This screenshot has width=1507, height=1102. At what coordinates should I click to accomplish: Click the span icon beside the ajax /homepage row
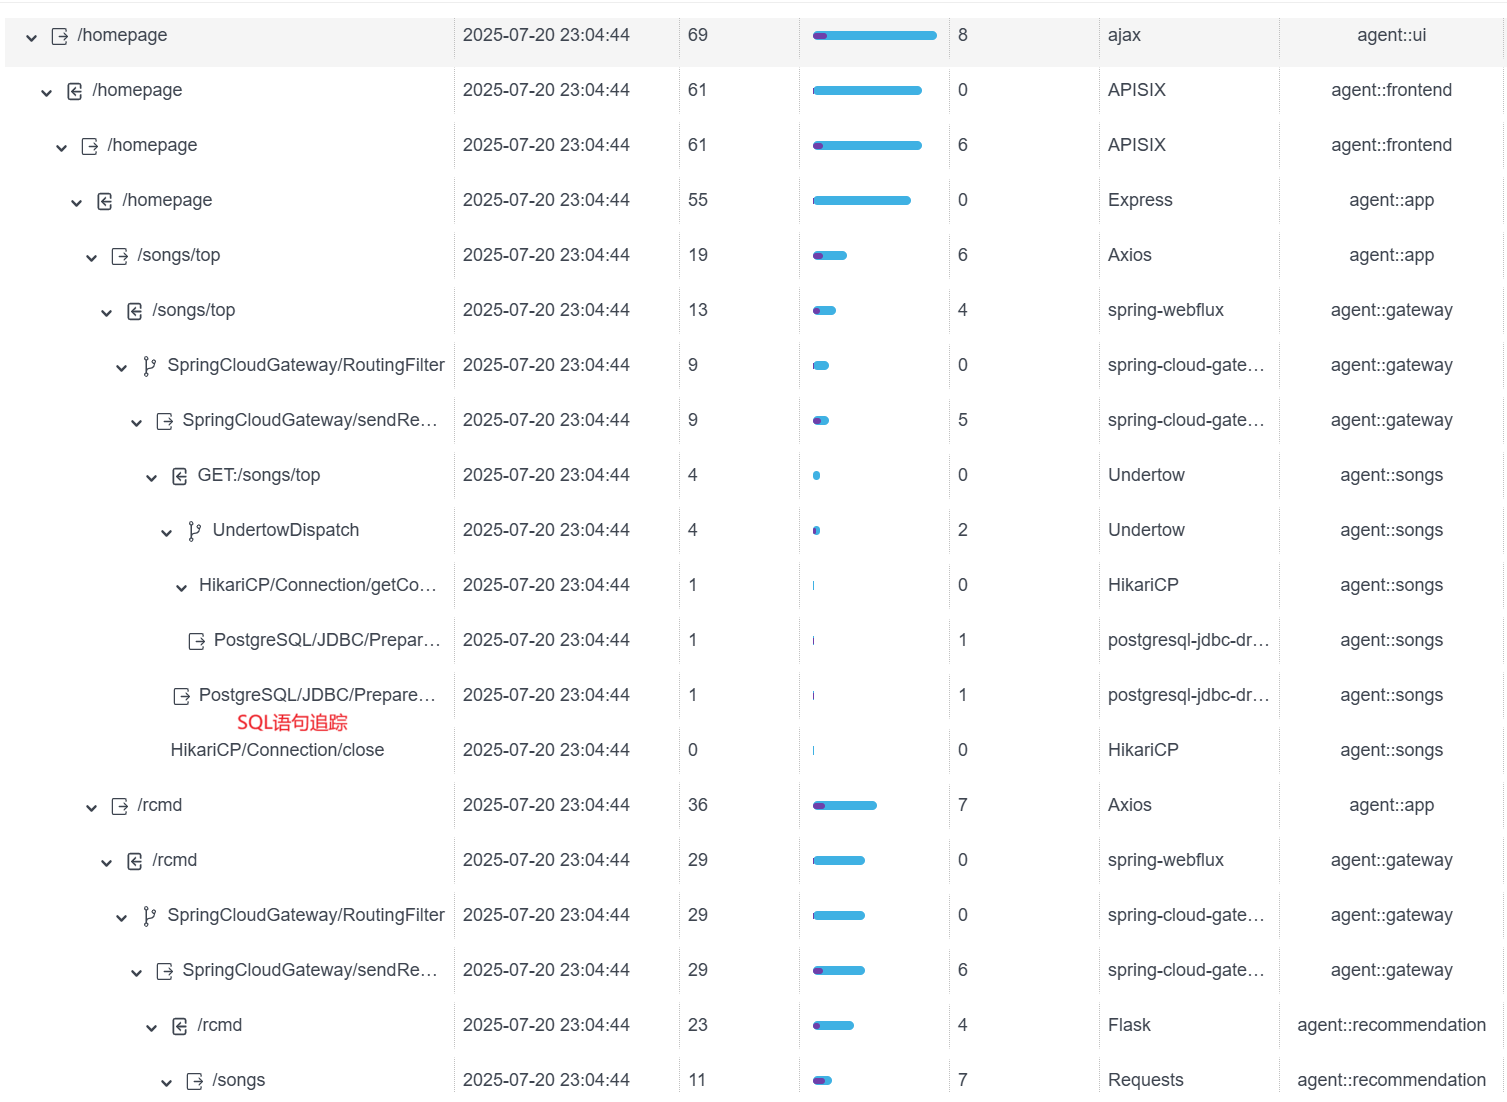tap(60, 36)
